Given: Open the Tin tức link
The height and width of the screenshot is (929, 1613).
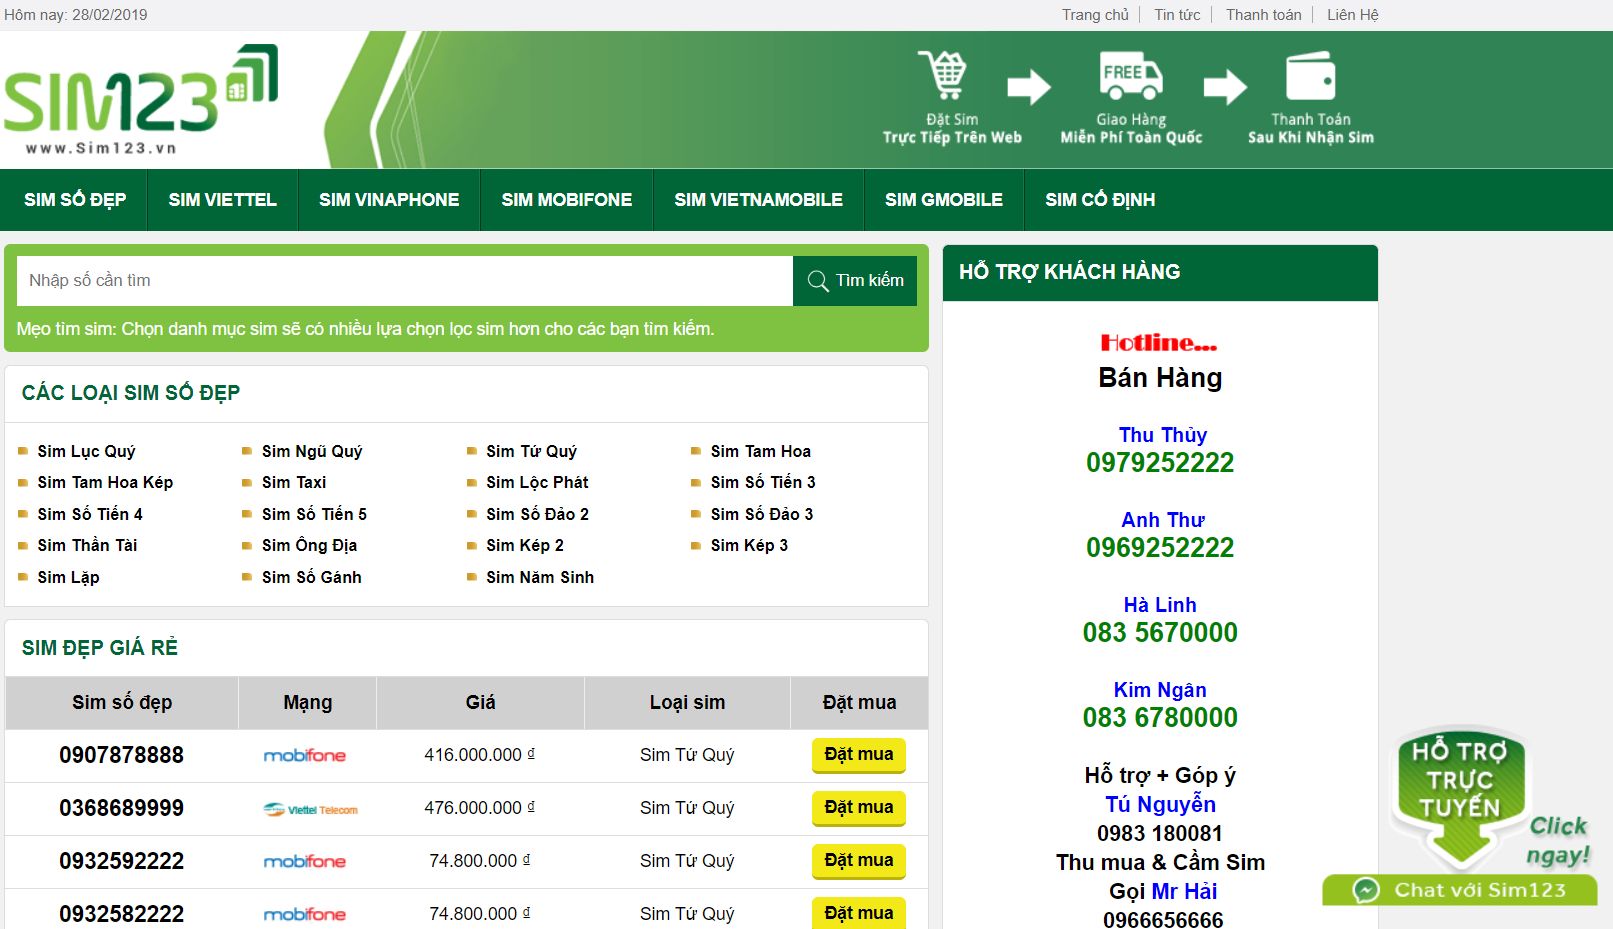Looking at the screenshot, I should tap(1177, 15).
